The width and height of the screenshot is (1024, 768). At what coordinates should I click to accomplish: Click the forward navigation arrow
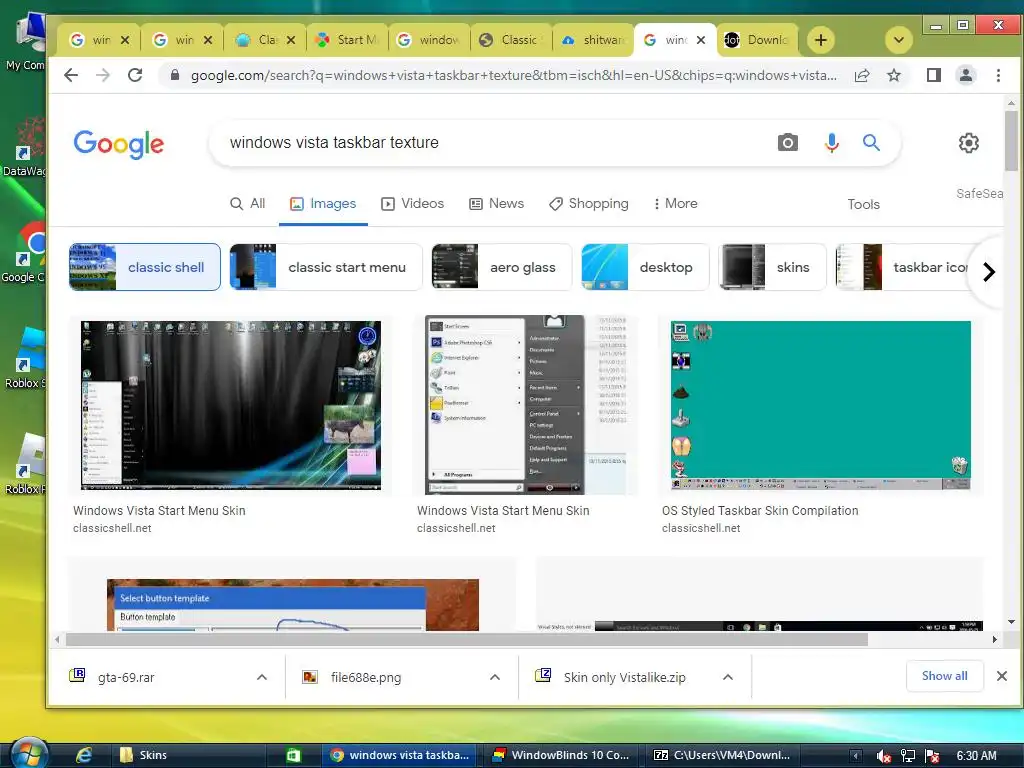point(103,75)
